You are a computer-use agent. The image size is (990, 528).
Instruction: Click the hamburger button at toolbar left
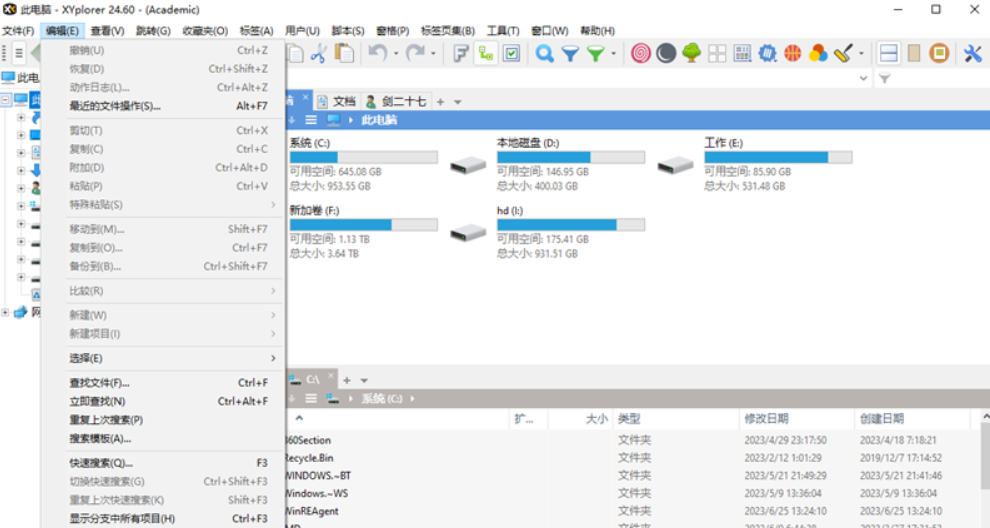[x=19, y=54]
